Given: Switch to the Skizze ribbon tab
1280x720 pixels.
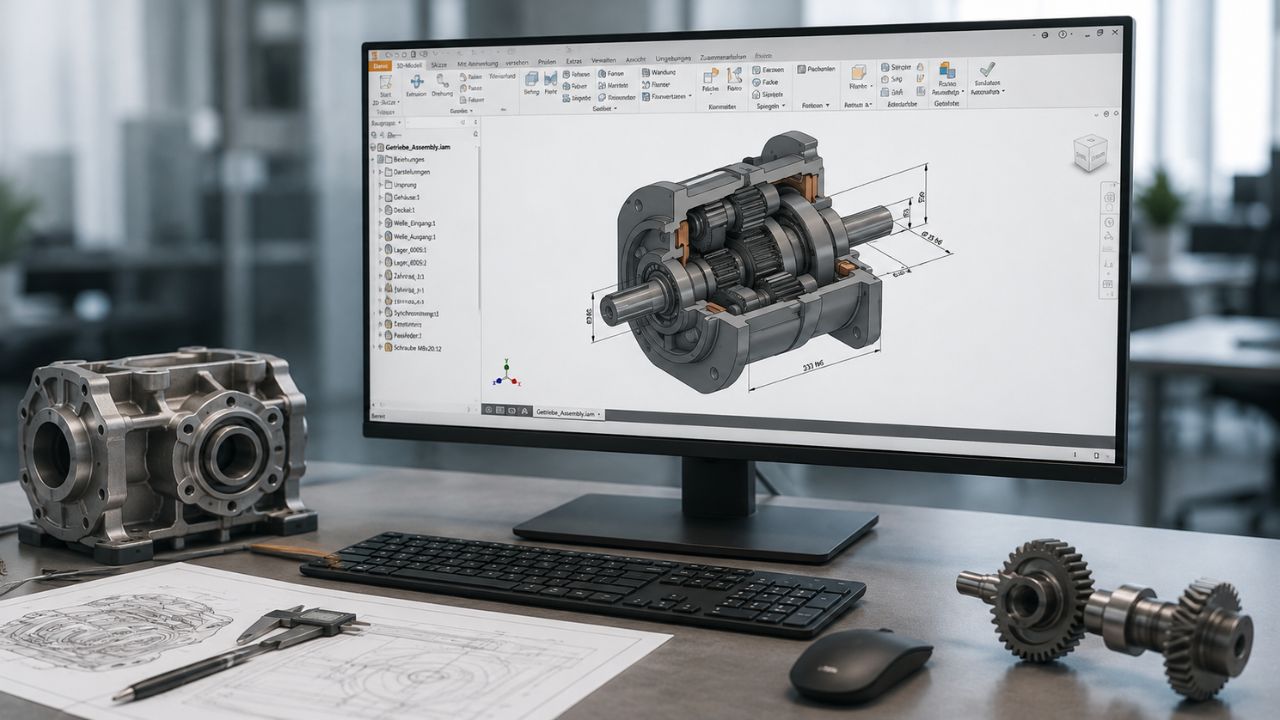Looking at the screenshot, I should tap(439, 65).
